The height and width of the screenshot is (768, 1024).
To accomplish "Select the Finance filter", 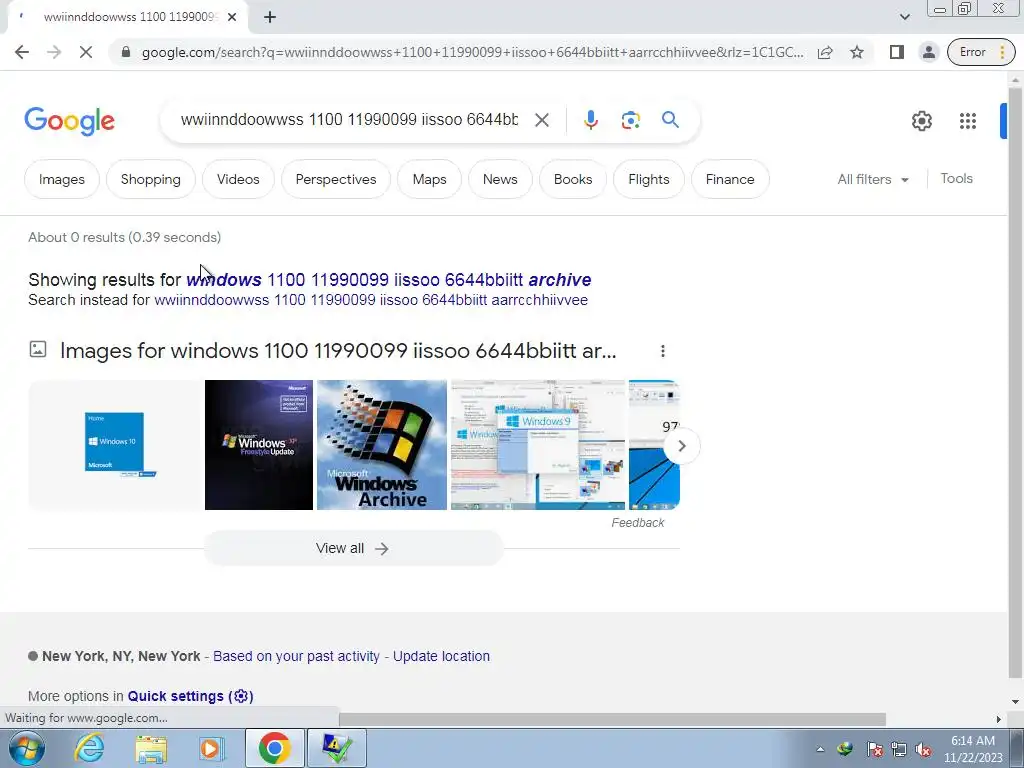I will click(x=730, y=179).
